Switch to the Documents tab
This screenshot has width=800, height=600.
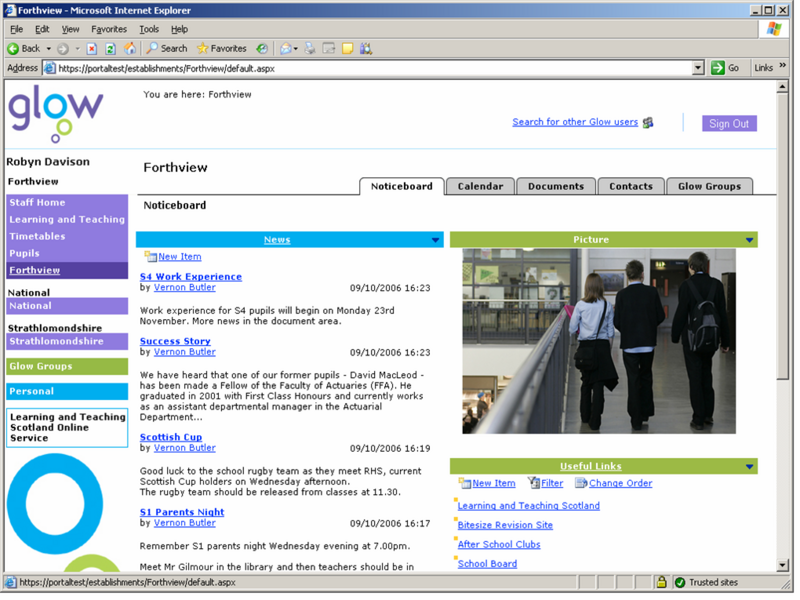556,187
